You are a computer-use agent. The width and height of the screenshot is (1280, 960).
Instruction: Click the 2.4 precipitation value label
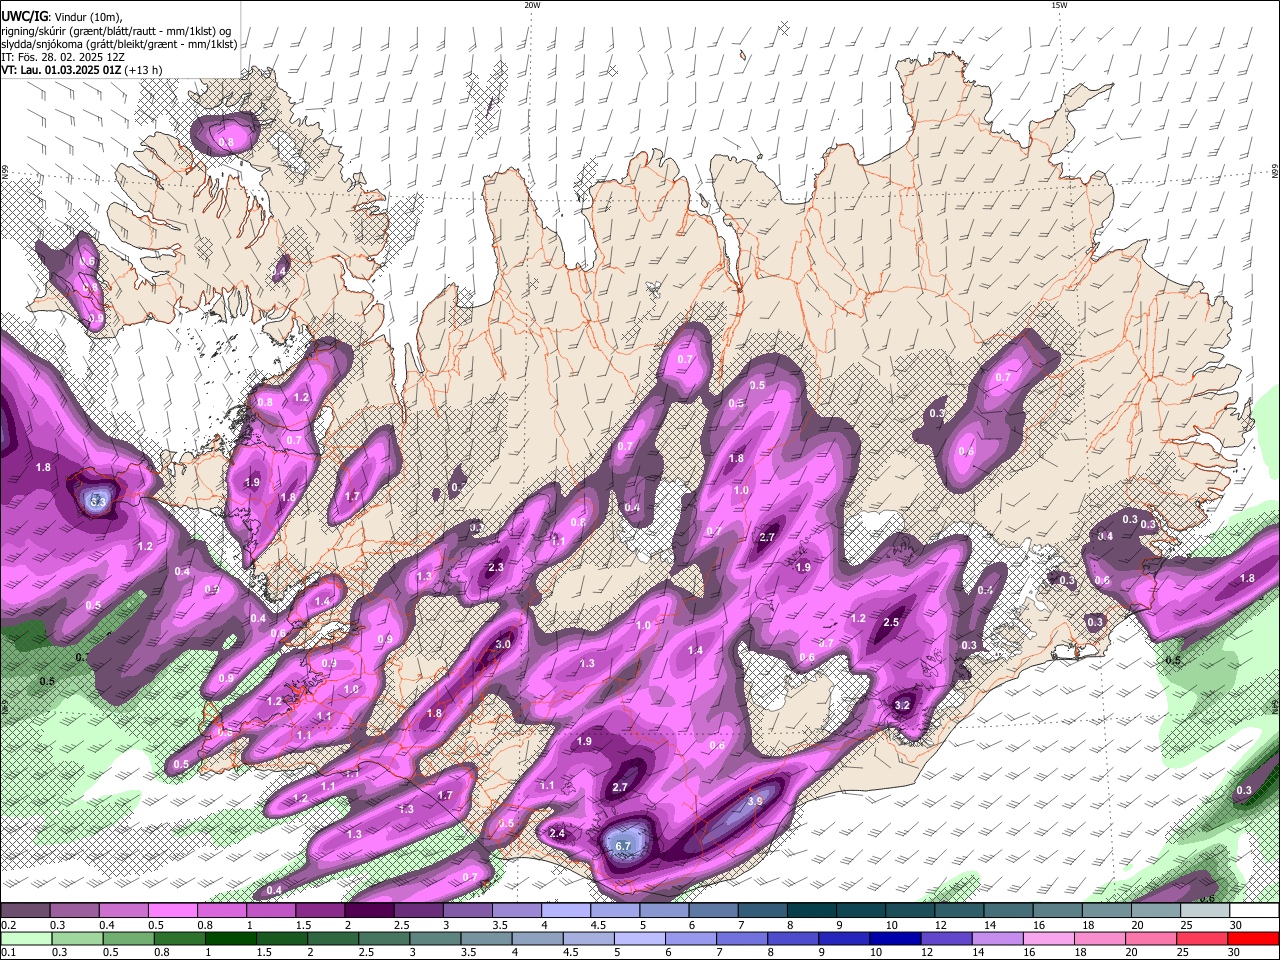[557, 833]
